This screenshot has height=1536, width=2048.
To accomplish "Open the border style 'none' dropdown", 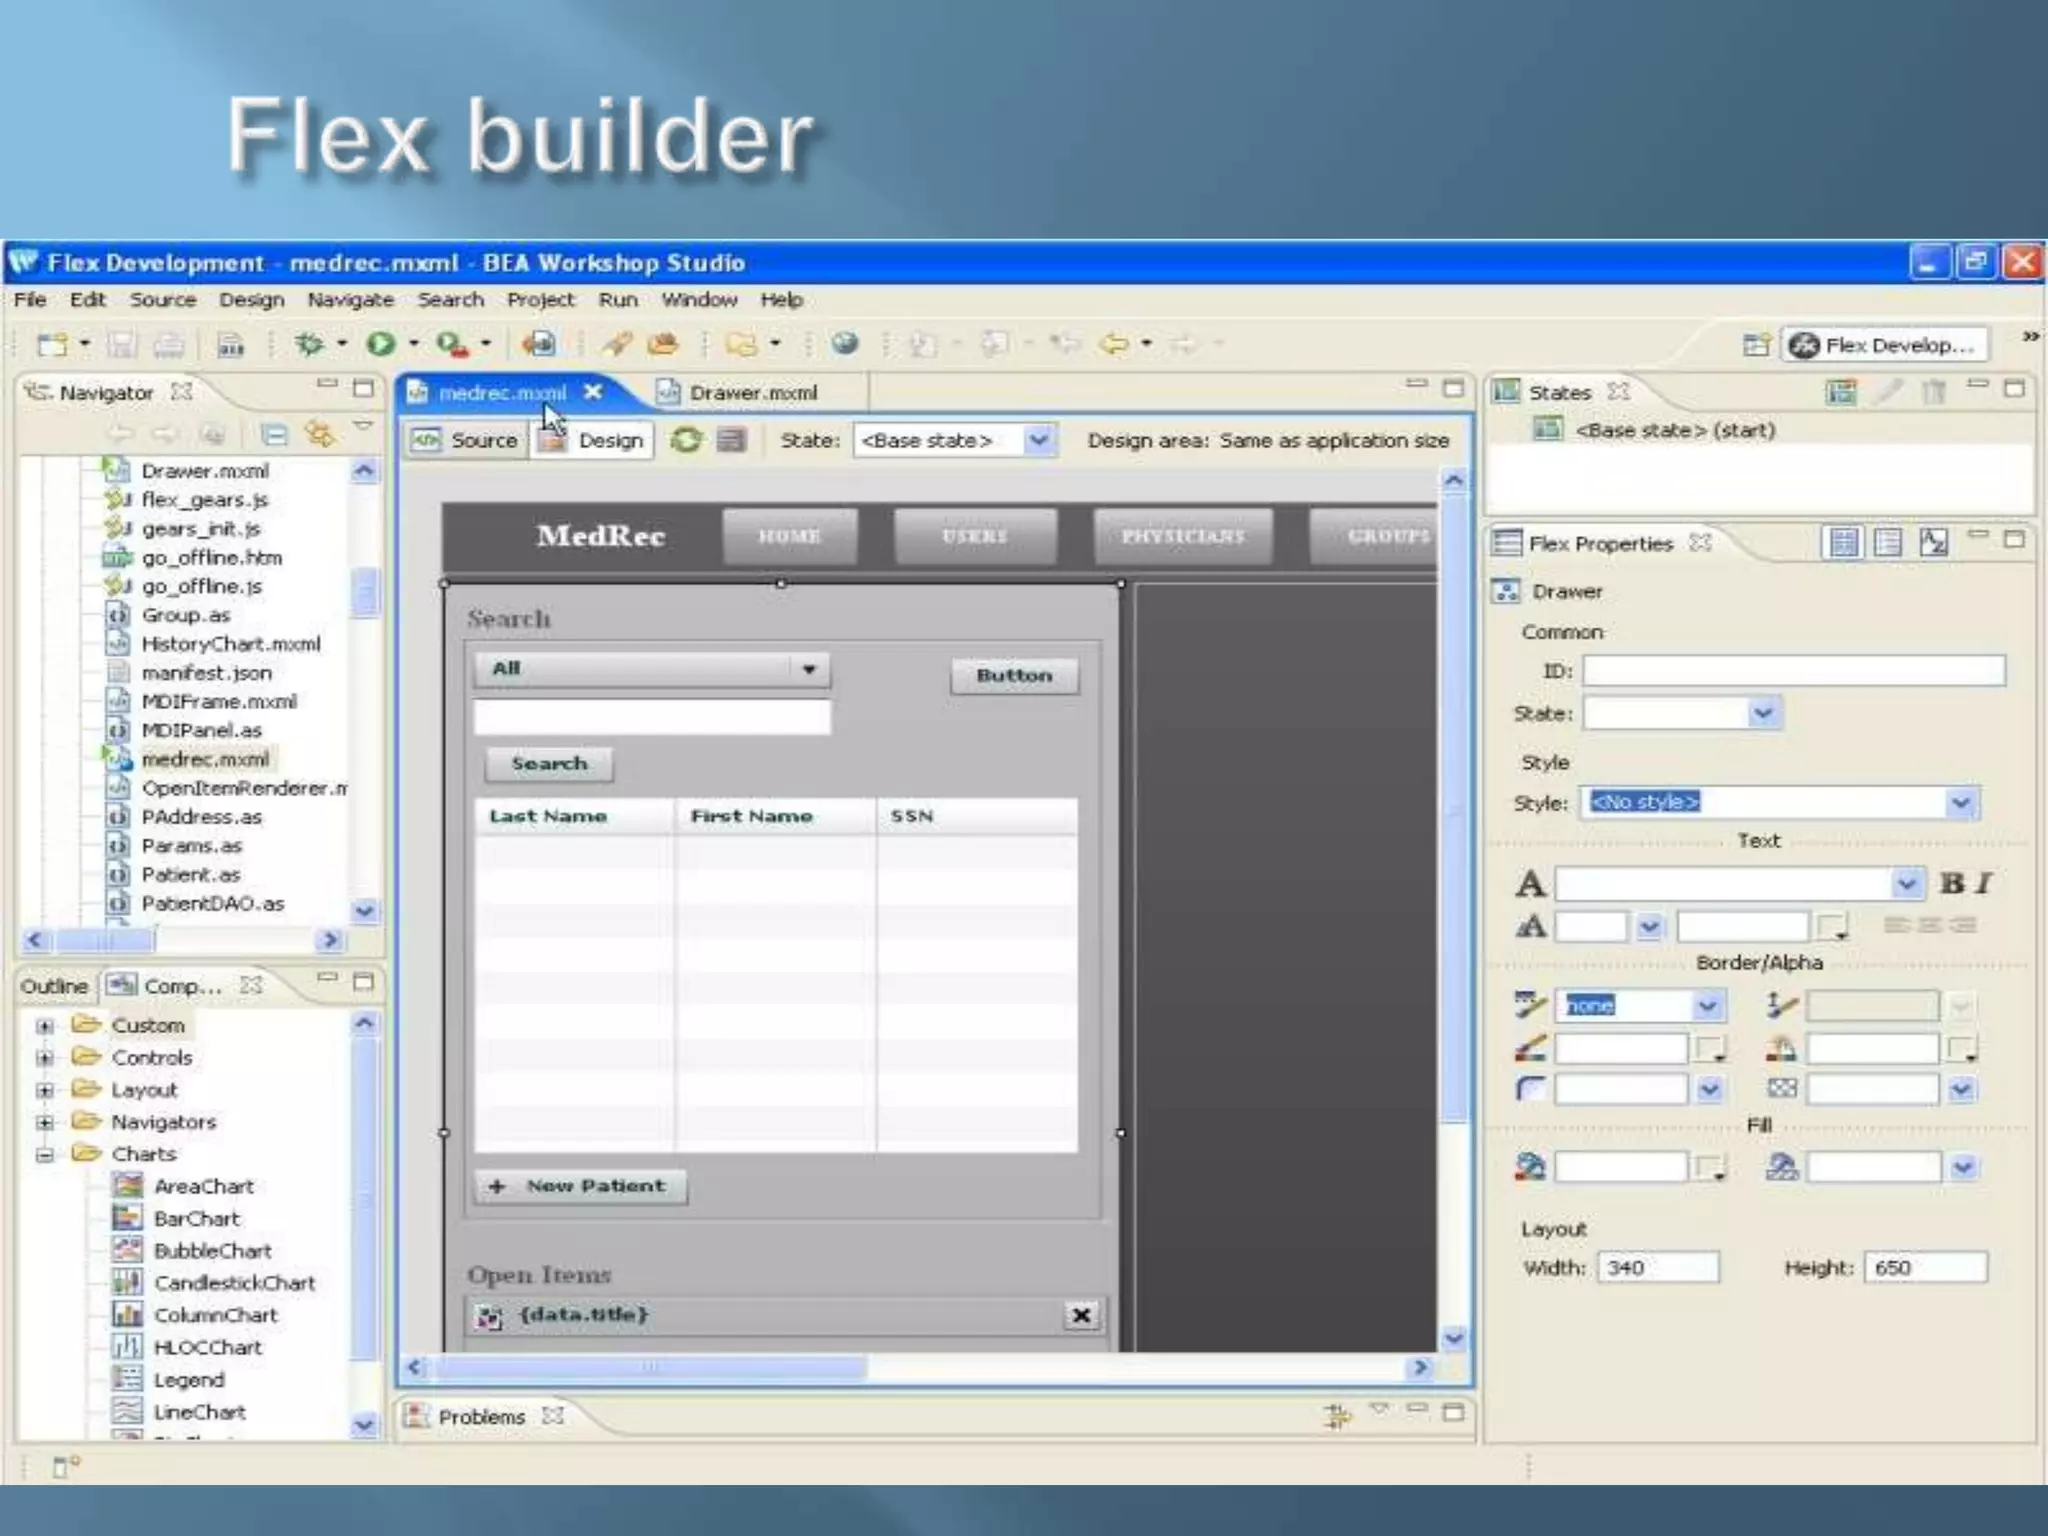I will [x=1708, y=1006].
